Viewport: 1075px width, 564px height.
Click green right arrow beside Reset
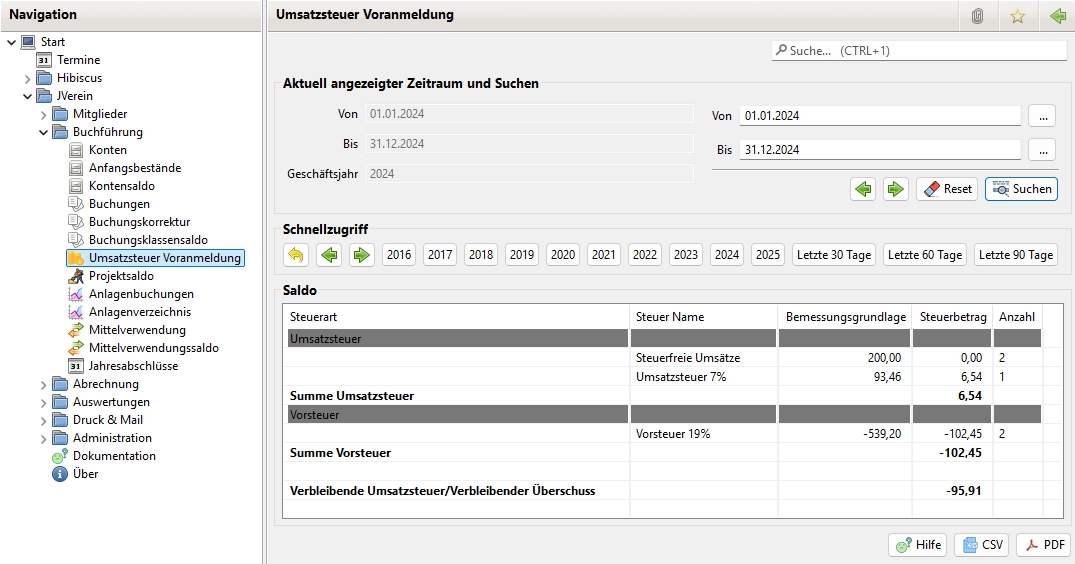895,189
